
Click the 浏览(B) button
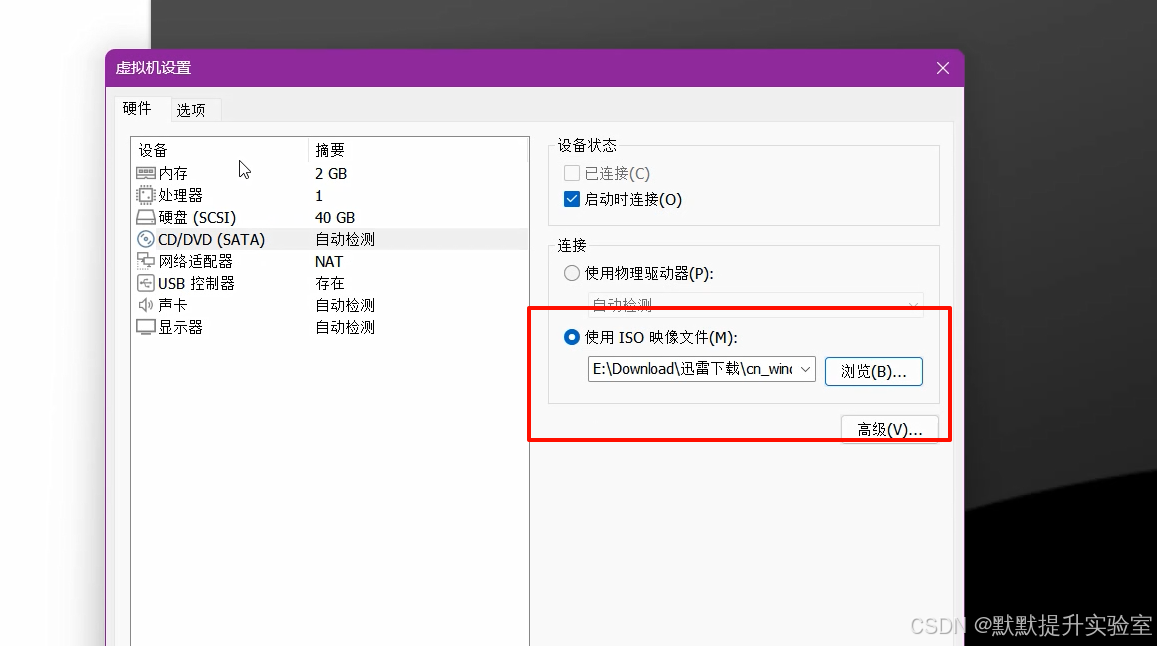pyautogui.click(x=873, y=370)
